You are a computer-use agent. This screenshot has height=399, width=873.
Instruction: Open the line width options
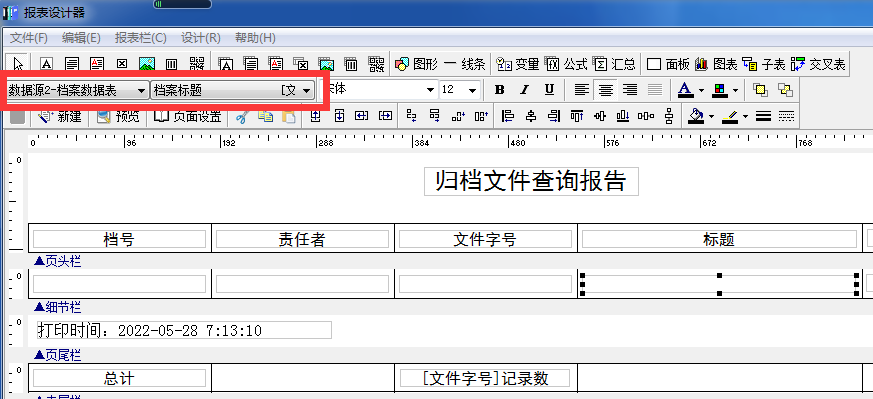[x=763, y=116]
